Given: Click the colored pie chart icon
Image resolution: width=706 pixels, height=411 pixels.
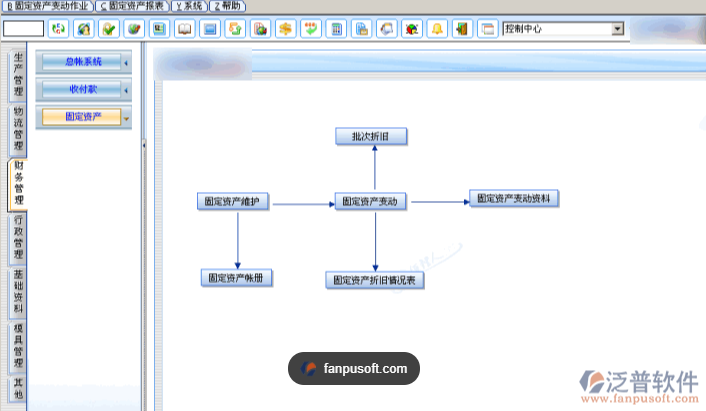Looking at the screenshot, I should (412, 29).
